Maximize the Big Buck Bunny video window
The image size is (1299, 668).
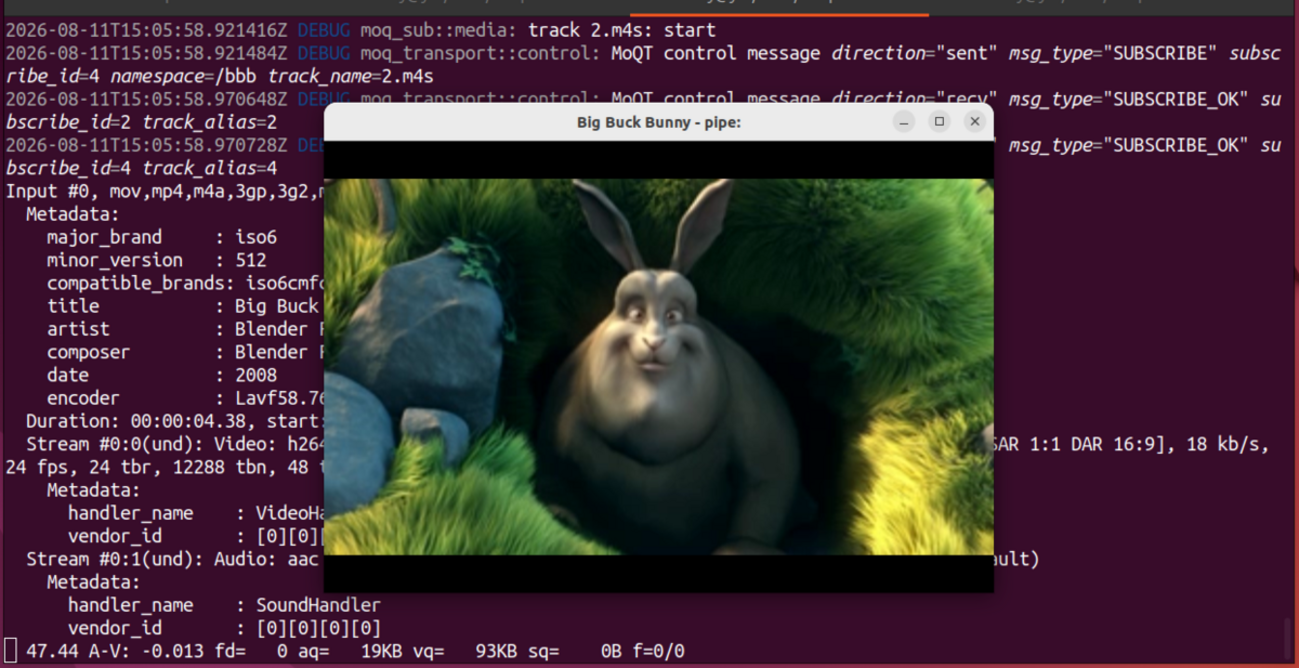pyautogui.click(x=939, y=122)
